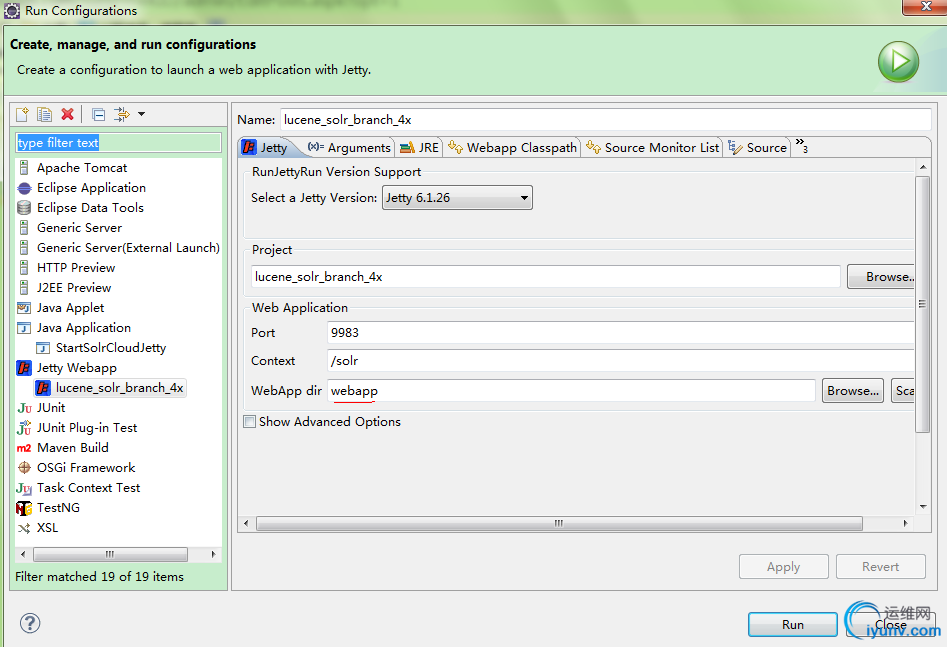
Task: Click the Jetty panel scroll-down arrow
Action: (923, 507)
